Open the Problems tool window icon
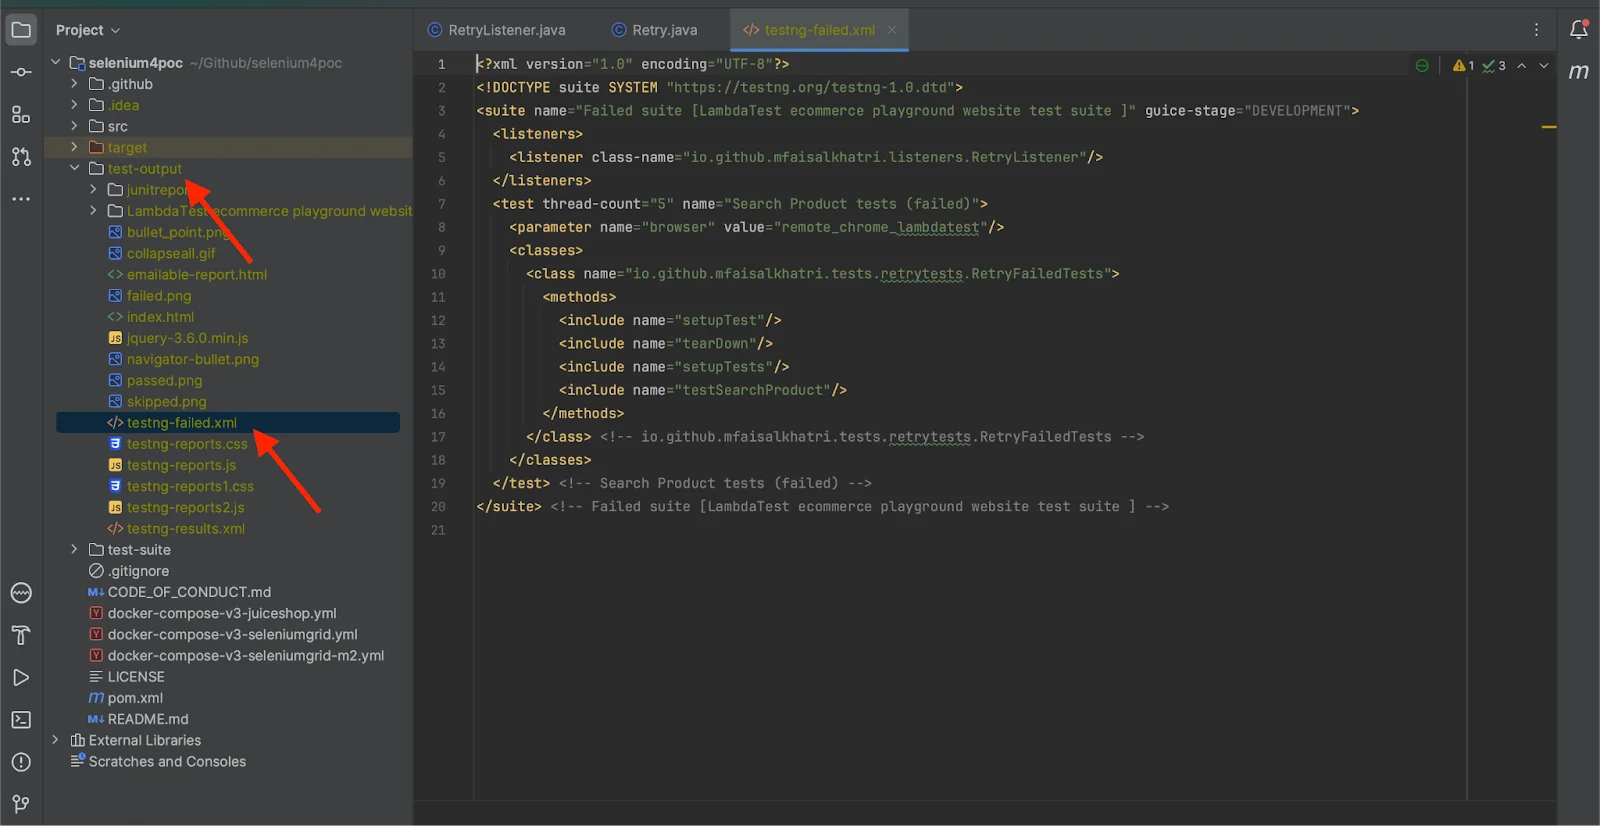This screenshot has height=826, width=1600. point(21,762)
